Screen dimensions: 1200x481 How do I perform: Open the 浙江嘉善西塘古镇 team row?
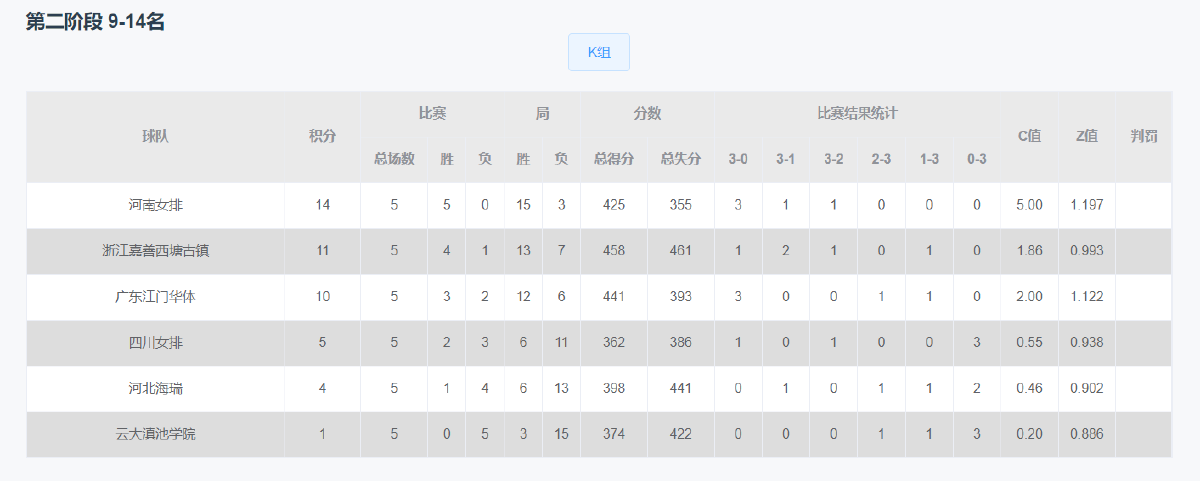click(x=599, y=251)
